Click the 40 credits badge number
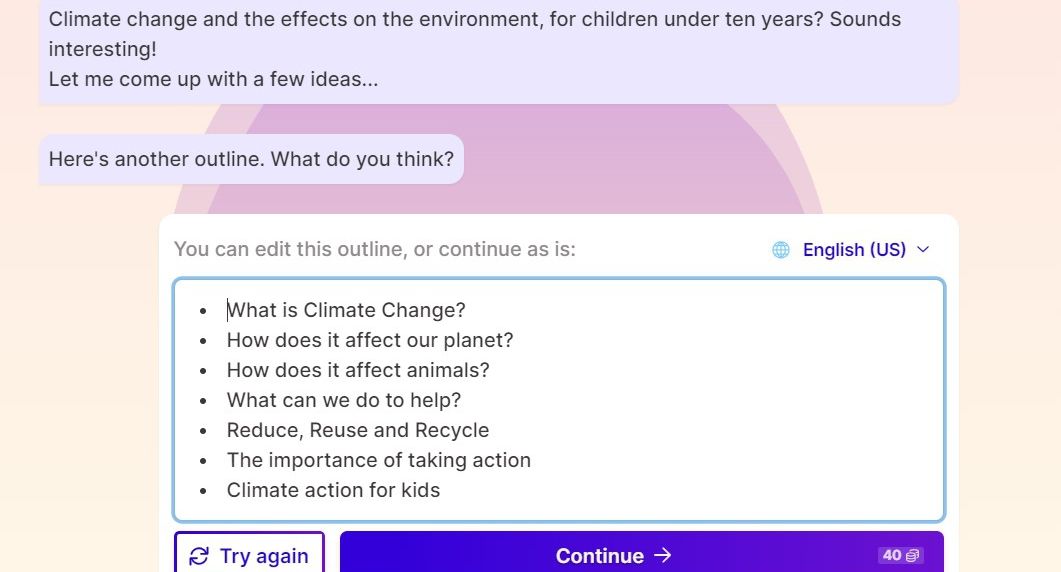Image resolution: width=1061 pixels, height=572 pixels. point(892,555)
